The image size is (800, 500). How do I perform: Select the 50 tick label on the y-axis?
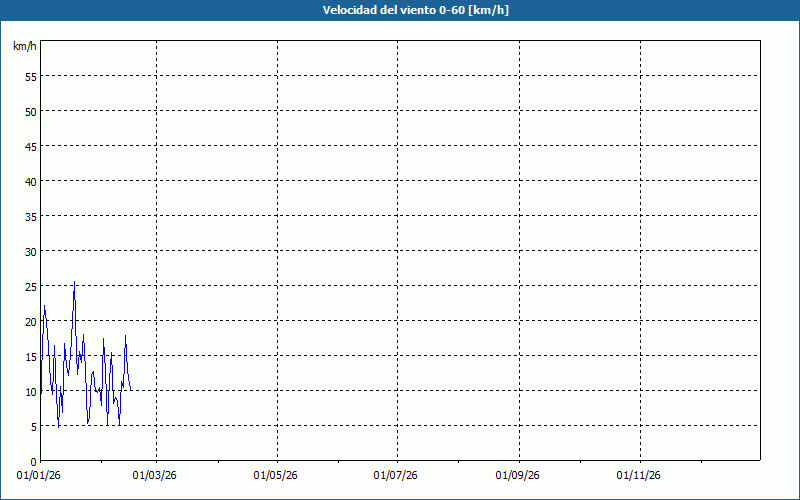[30, 111]
